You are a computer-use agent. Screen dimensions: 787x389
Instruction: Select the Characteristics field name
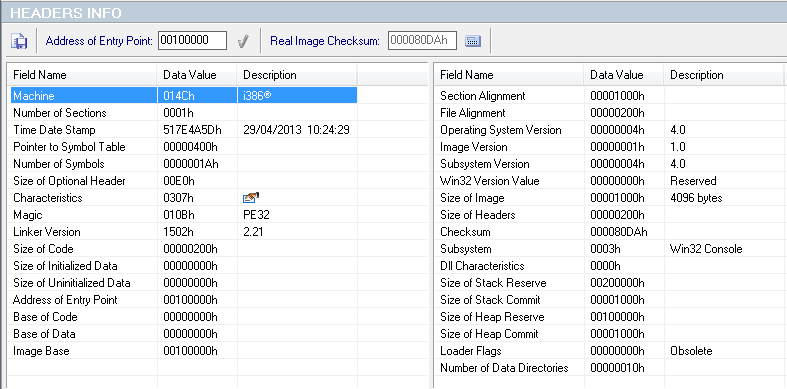coord(48,198)
